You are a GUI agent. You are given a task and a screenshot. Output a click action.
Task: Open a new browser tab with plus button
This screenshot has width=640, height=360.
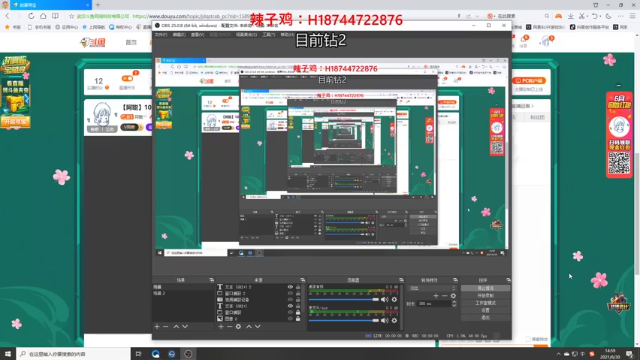(x=98, y=5)
